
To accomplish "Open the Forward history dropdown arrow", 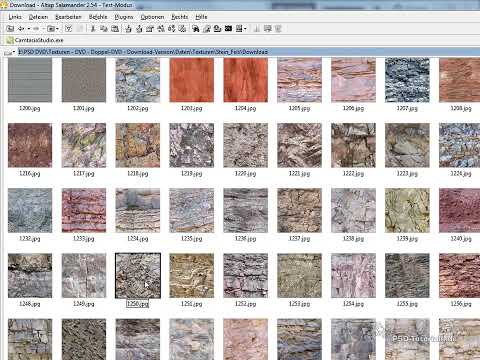I will [43, 29].
